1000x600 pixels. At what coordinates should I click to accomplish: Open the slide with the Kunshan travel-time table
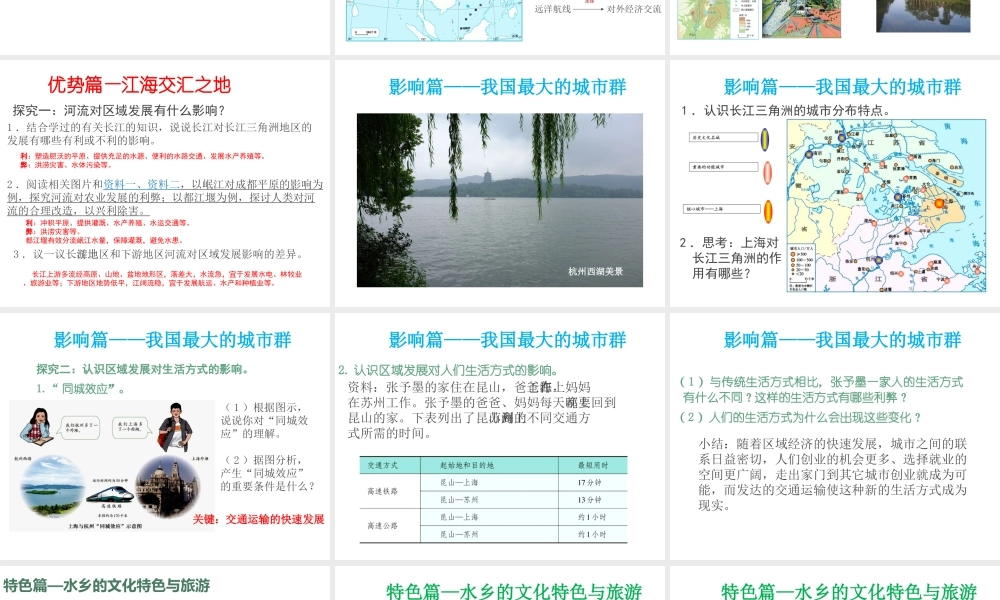(x=499, y=436)
